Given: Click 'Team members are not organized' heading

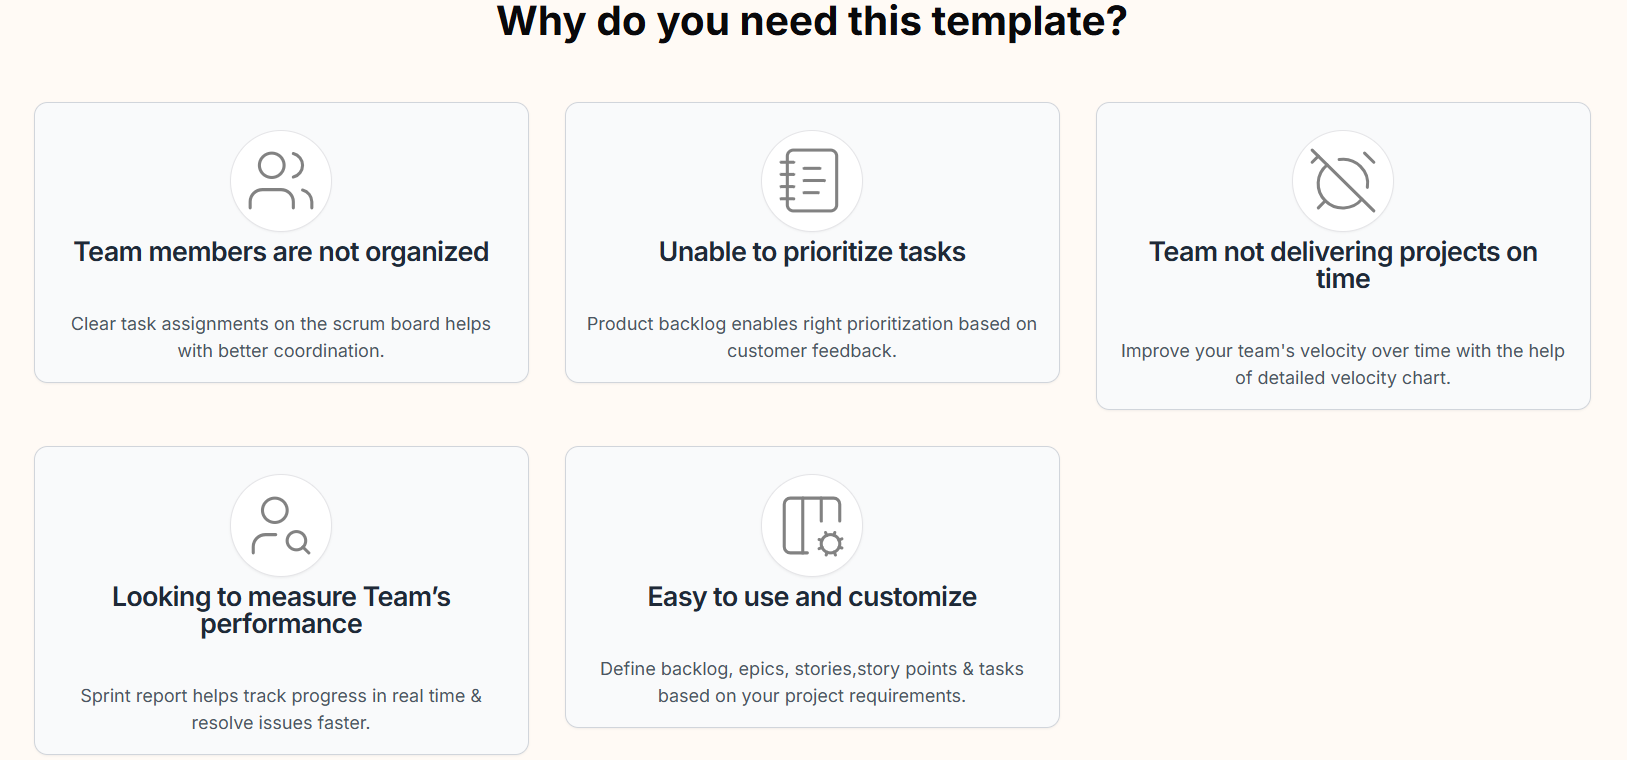Looking at the screenshot, I should [281, 252].
